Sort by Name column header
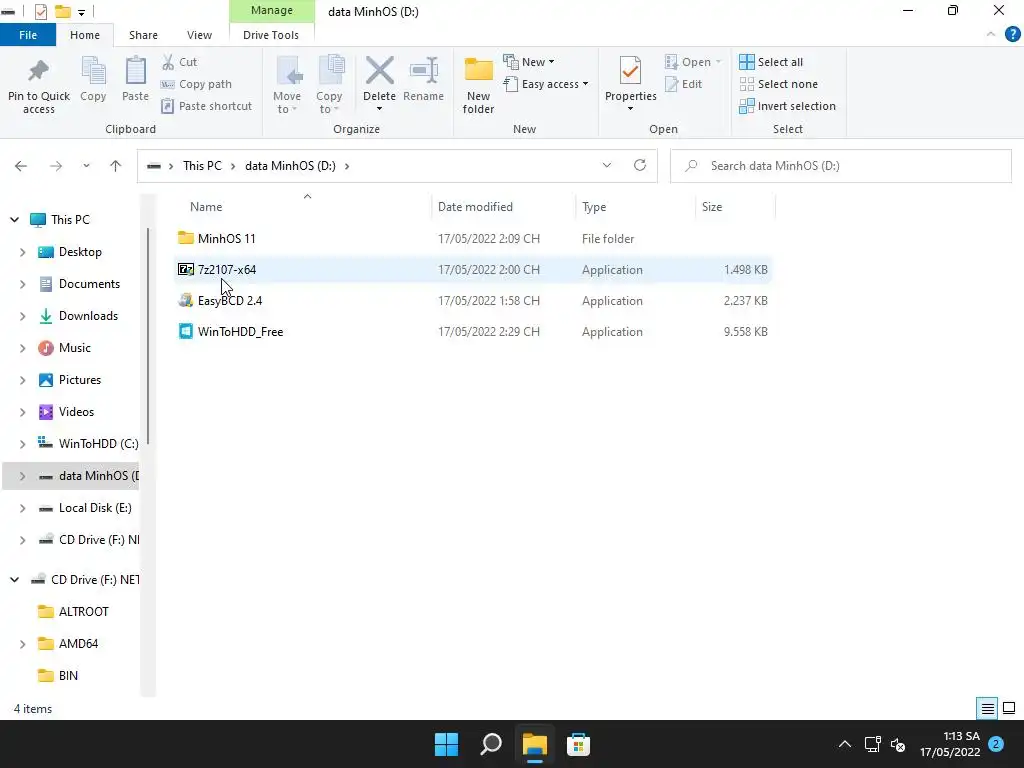This screenshot has height=768, width=1024. pyautogui.click(x=206, y=207)
